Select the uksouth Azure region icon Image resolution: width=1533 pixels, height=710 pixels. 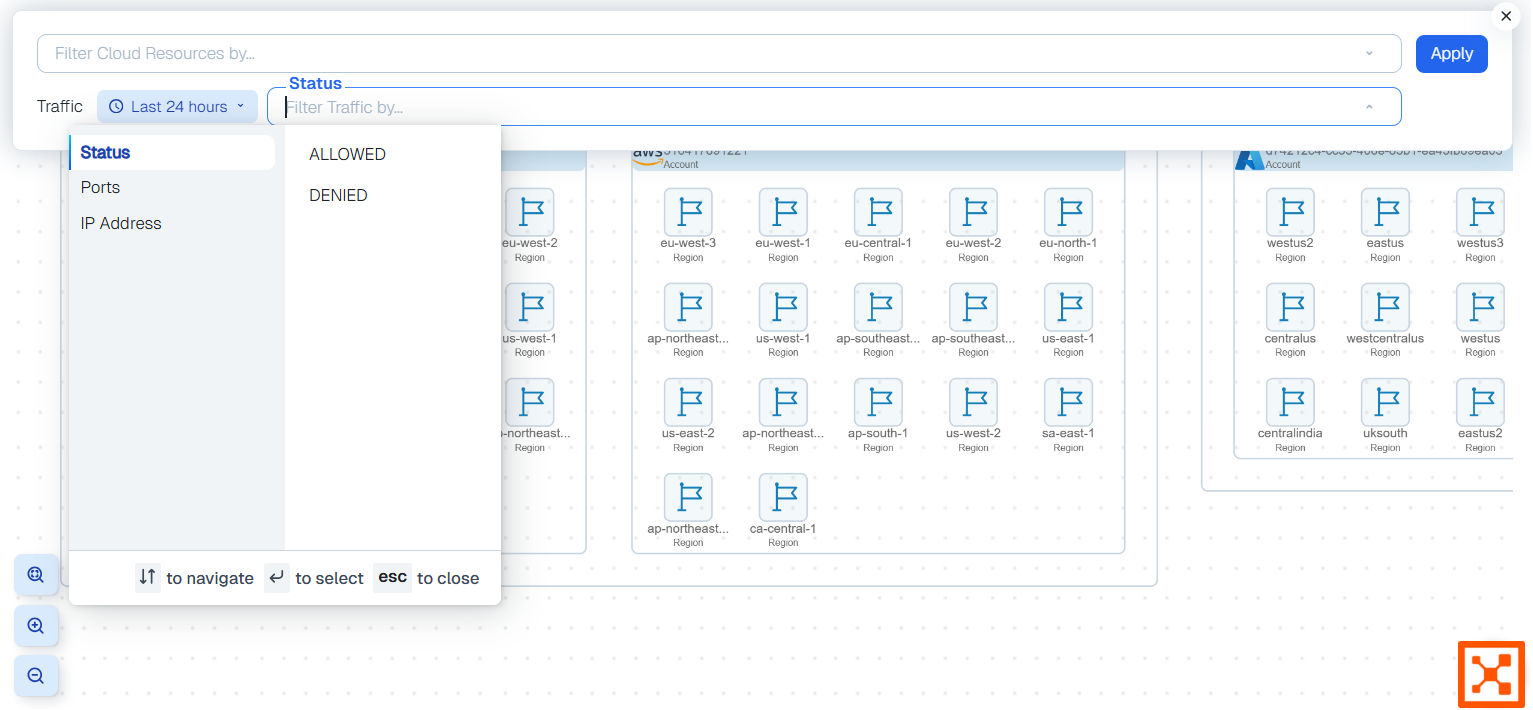click(x=1385, y=402)
